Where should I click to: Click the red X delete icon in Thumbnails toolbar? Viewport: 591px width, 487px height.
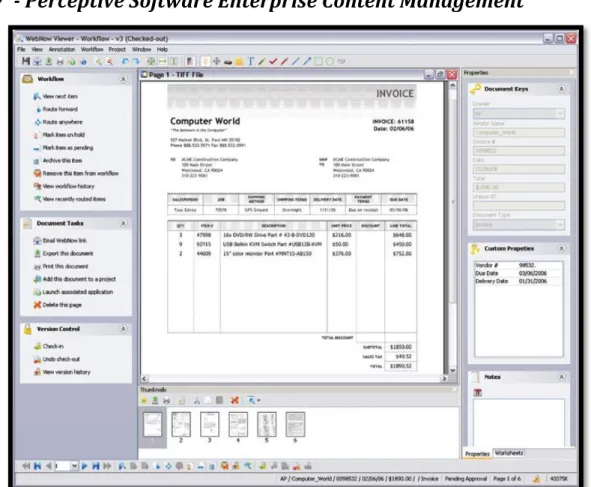pos(235,400)
